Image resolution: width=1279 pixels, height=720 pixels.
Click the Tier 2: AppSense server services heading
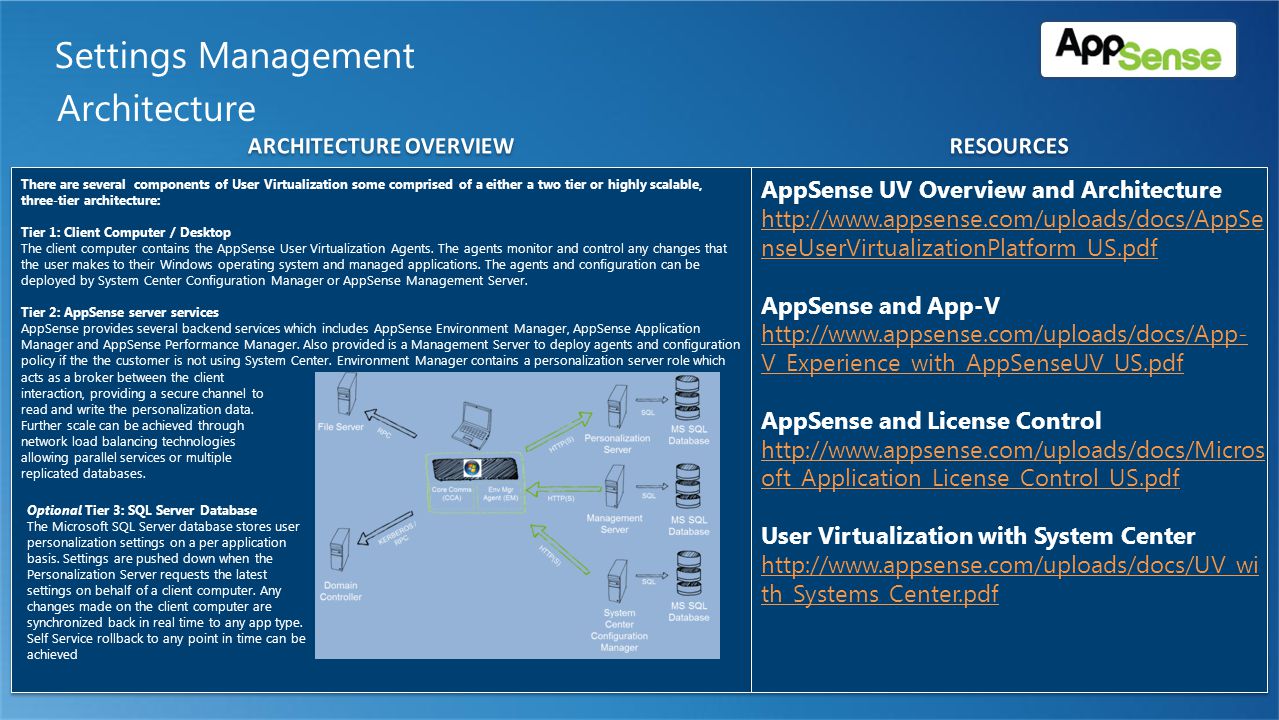click(120, 312)
